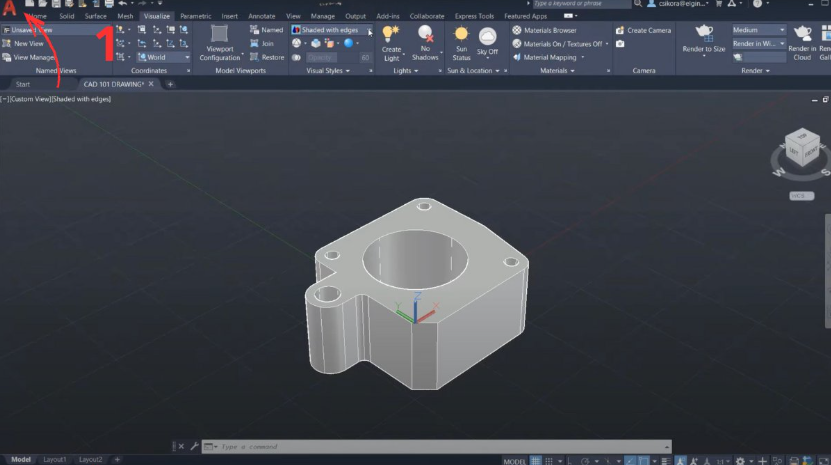Viewport: 831px width, 465px height.
Task: Click the AutoCAD application menu logo
Action: coord(10,8)
